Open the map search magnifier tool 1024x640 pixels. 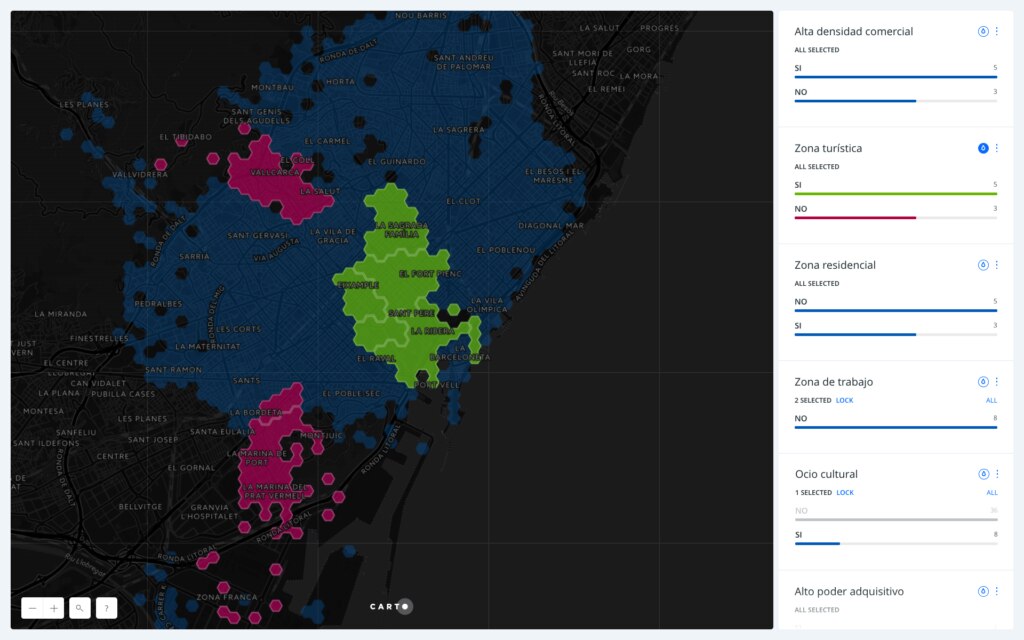pos(80,608)
